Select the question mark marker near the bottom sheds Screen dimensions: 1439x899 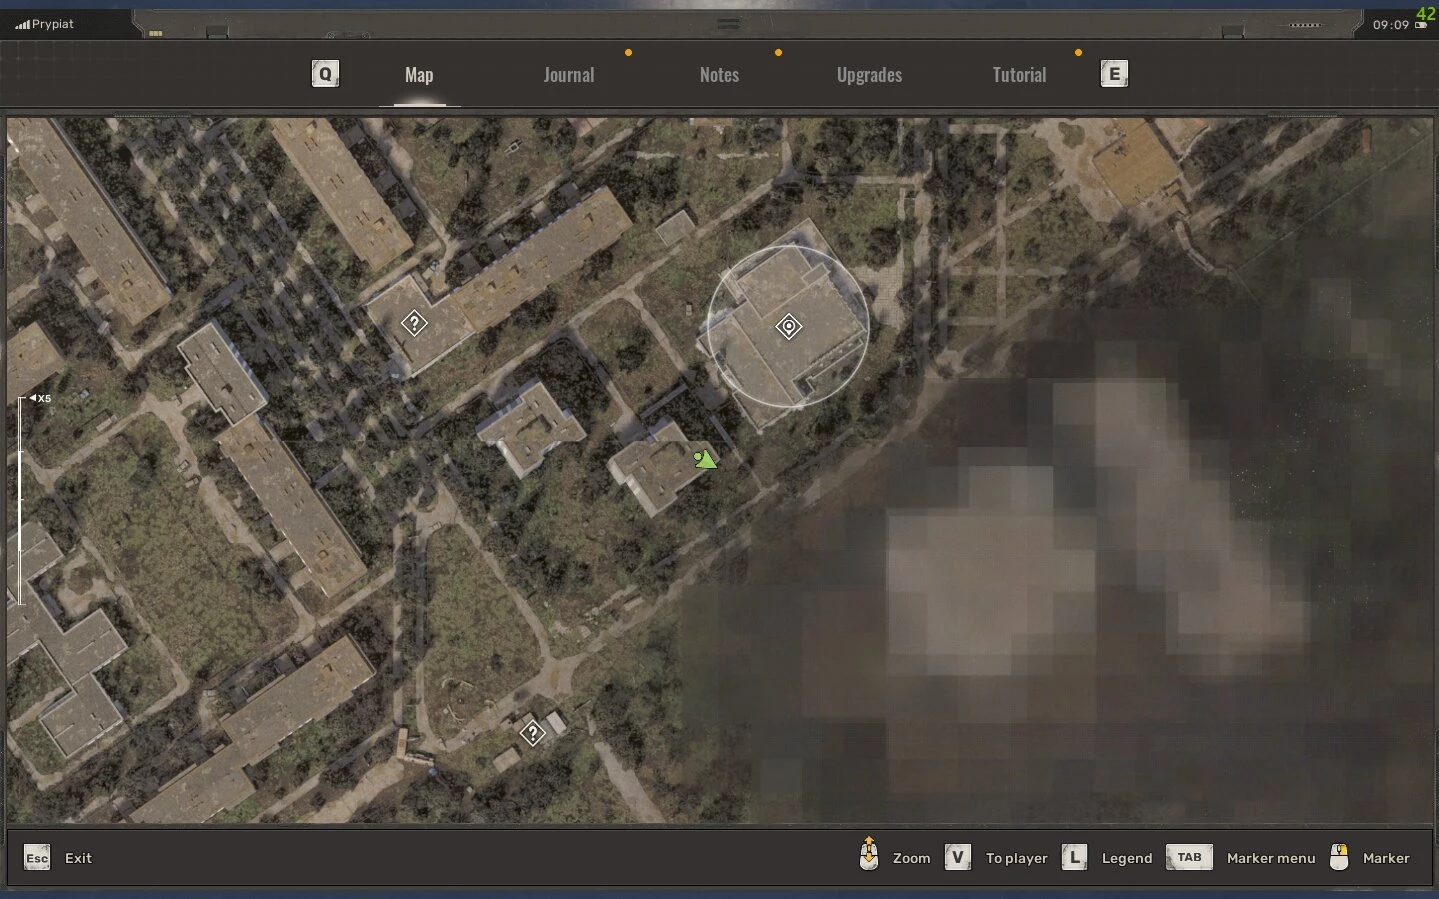click(532, 733)
